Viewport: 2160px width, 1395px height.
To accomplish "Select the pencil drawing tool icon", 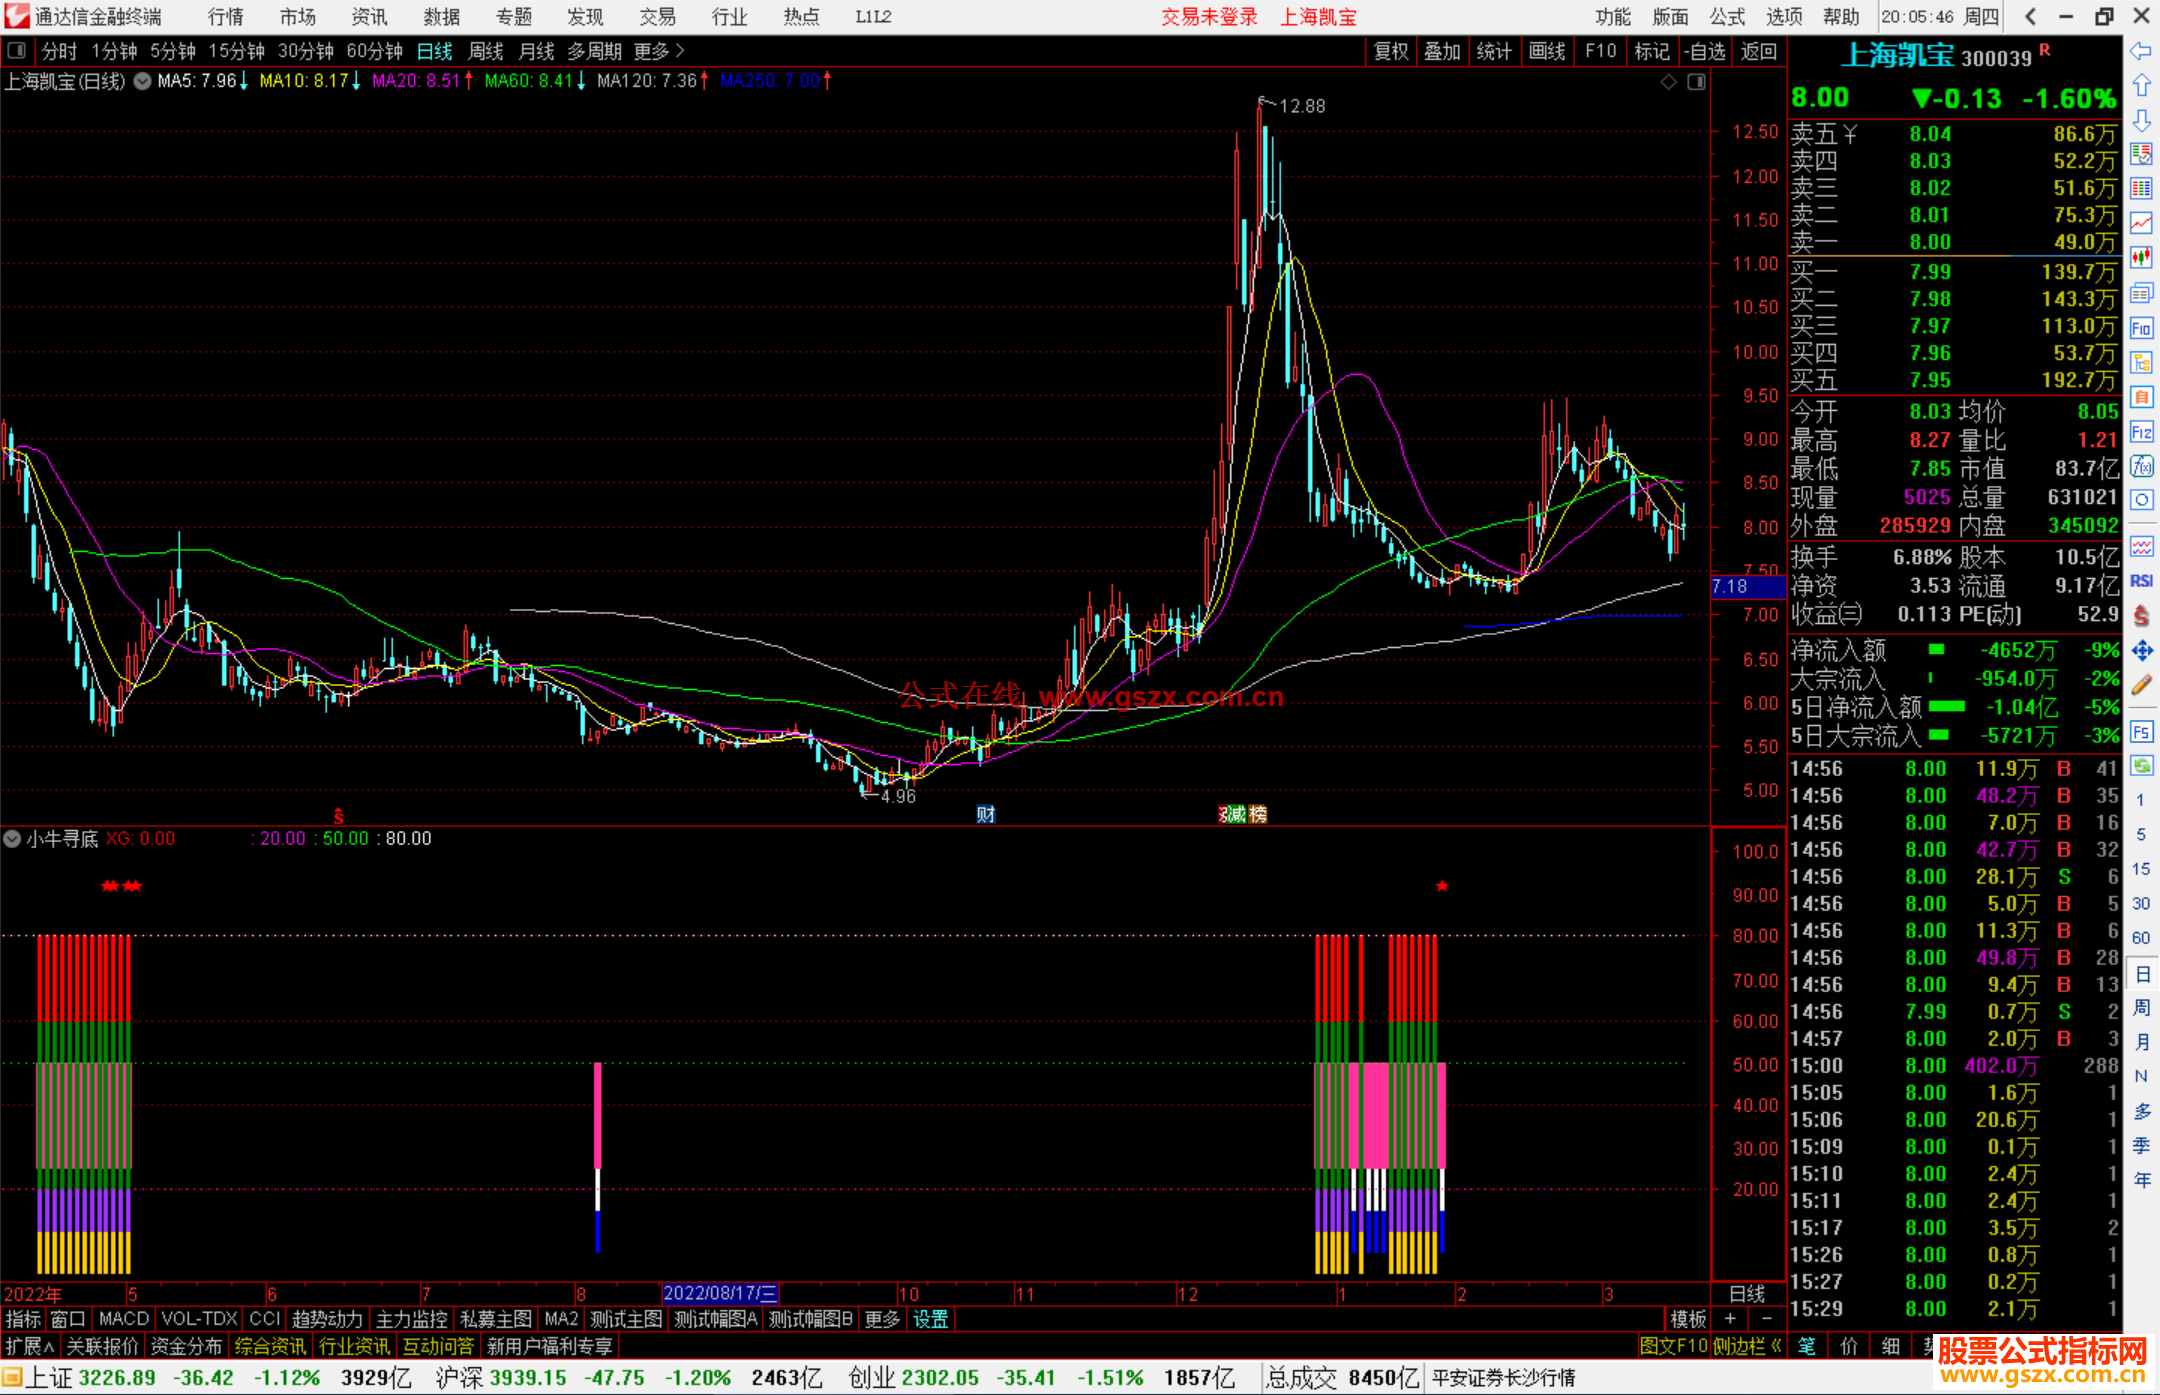I will tap(2141, 685).
